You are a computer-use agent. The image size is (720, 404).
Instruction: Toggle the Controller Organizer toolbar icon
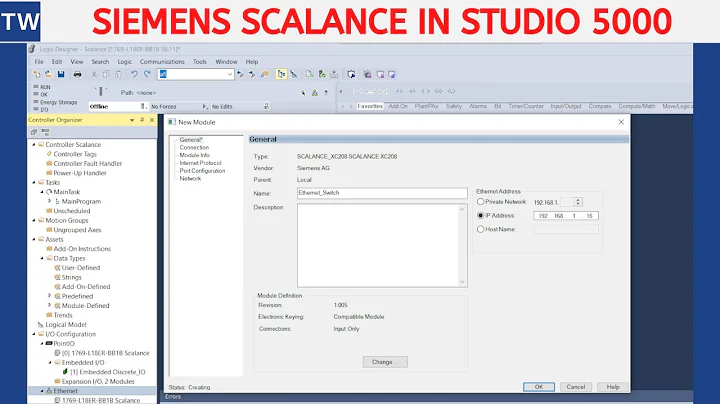coord(281,74)
